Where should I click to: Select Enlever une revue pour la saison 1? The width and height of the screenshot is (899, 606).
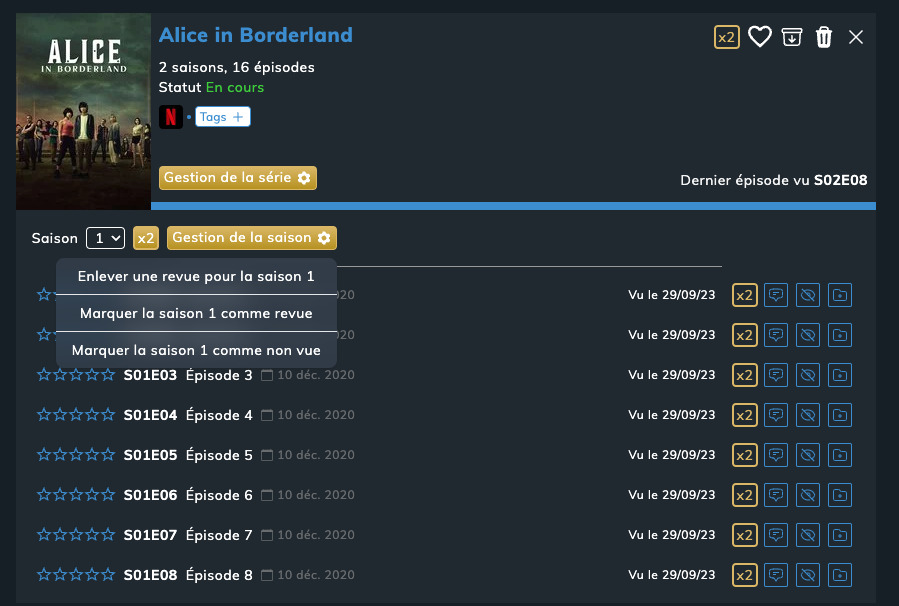(x=196, y=276)
